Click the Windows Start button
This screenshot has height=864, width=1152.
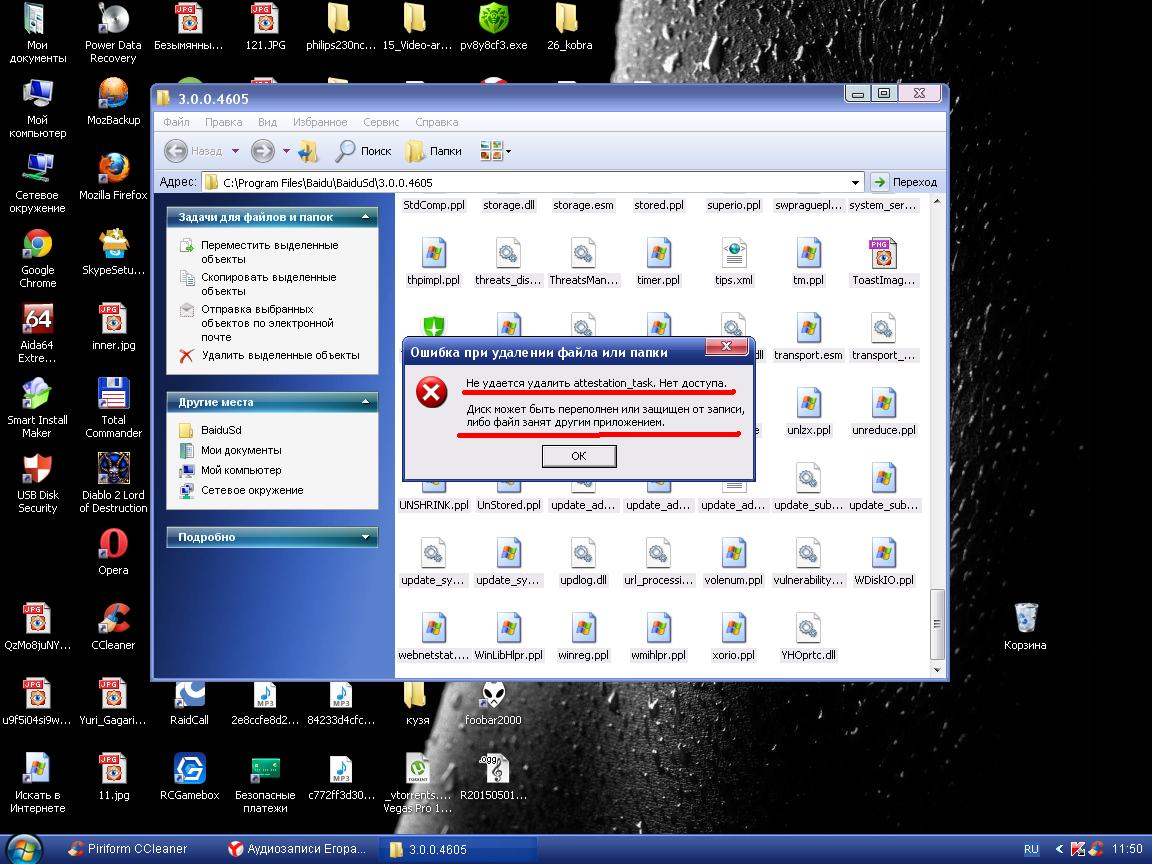24,849
